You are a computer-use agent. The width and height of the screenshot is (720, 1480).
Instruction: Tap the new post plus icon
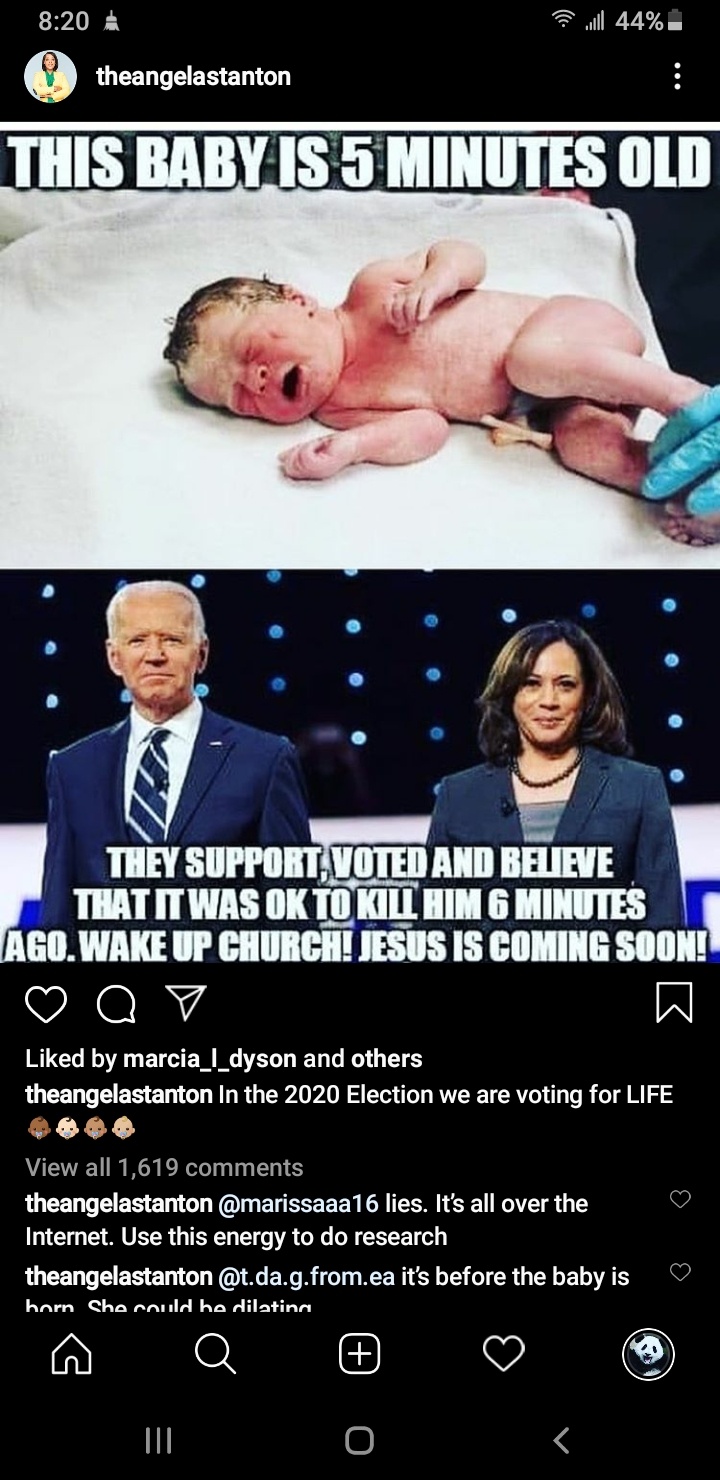[x=360, y=1355]
